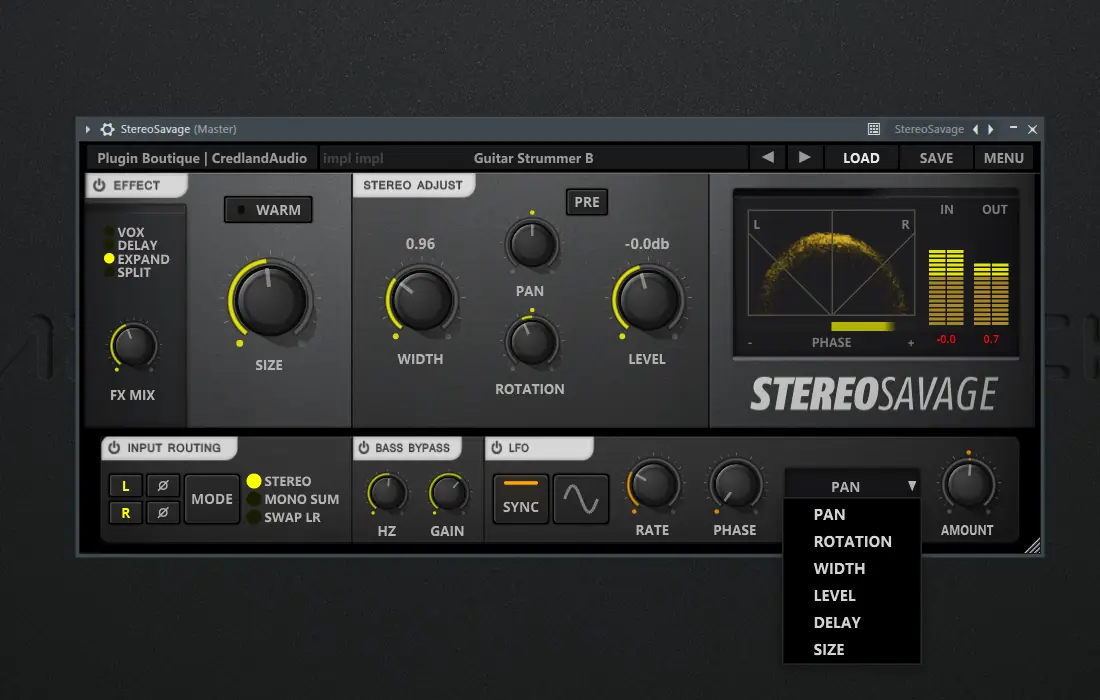Click the LFO AMOUNT knob
The width and height of the screenshot is (1100, 700).
[968, 485]
